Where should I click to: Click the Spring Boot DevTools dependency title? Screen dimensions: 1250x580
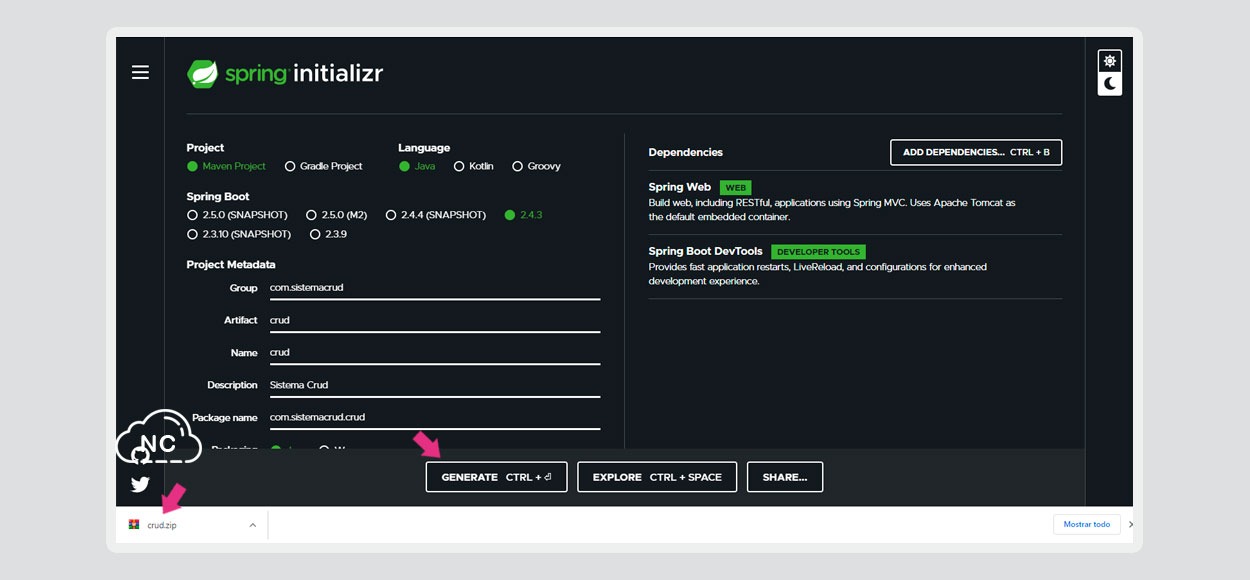point(705,251)
